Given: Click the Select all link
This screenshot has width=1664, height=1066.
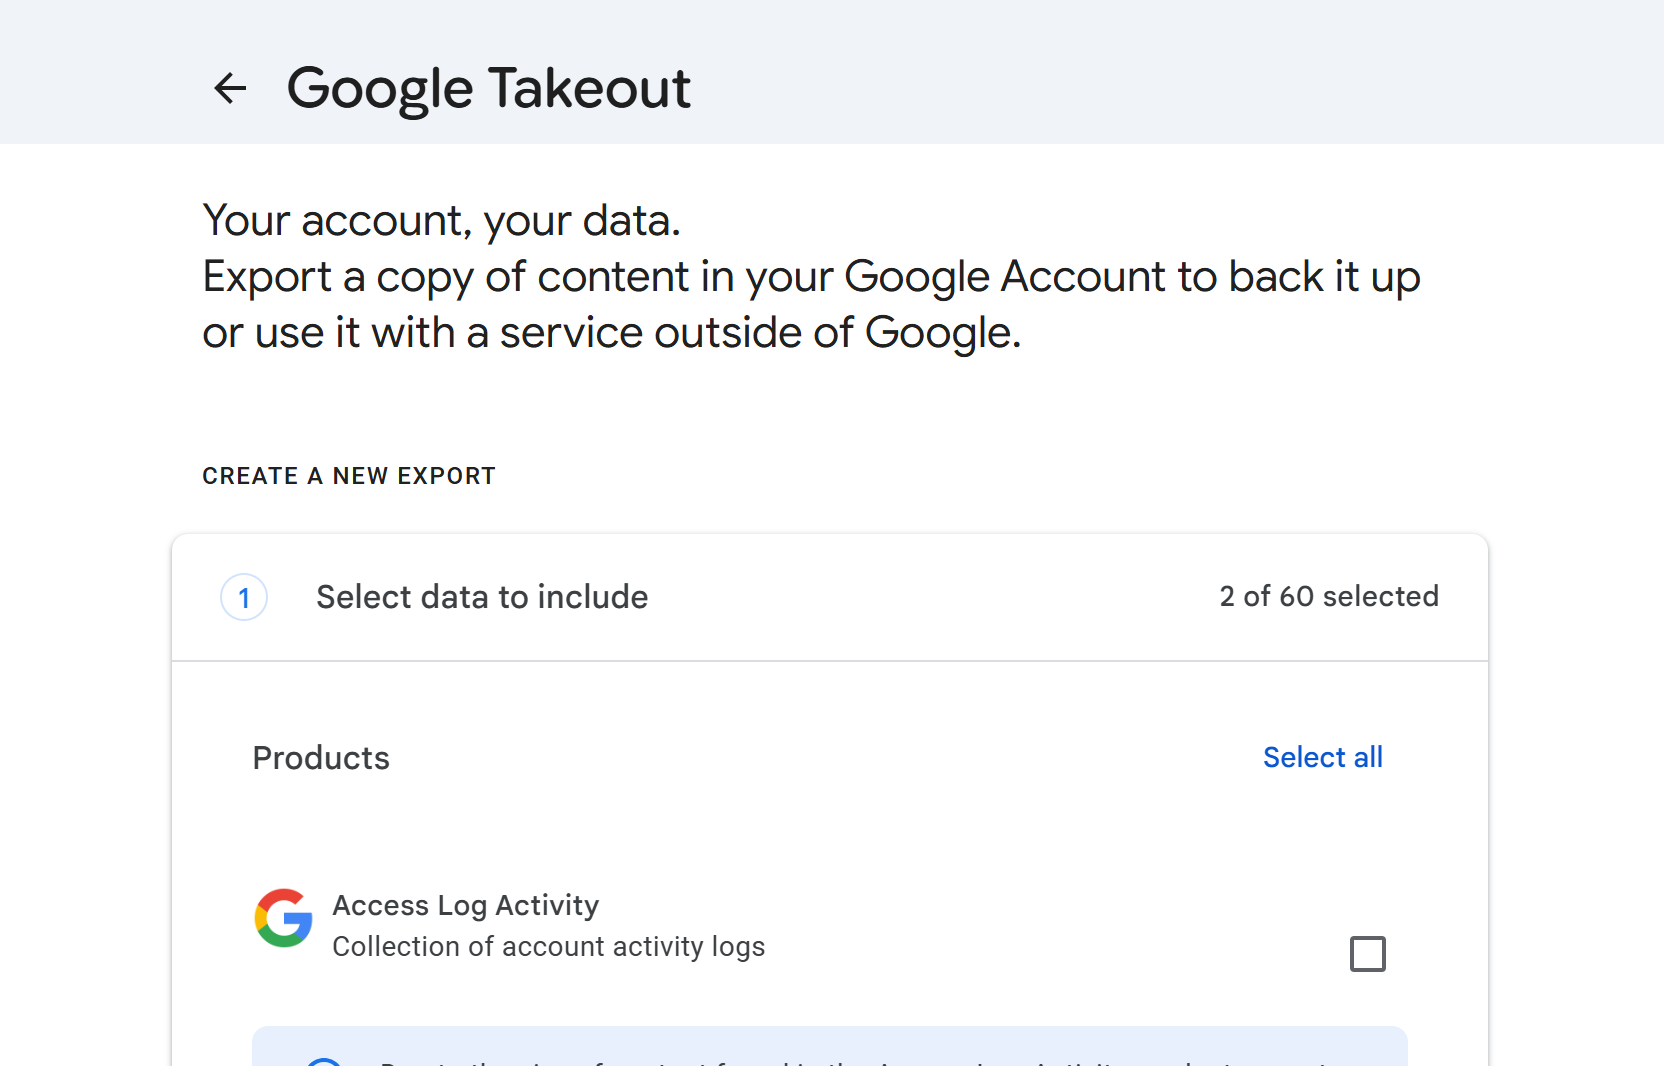Looking at the screenshot, I should pos(1322,757).
